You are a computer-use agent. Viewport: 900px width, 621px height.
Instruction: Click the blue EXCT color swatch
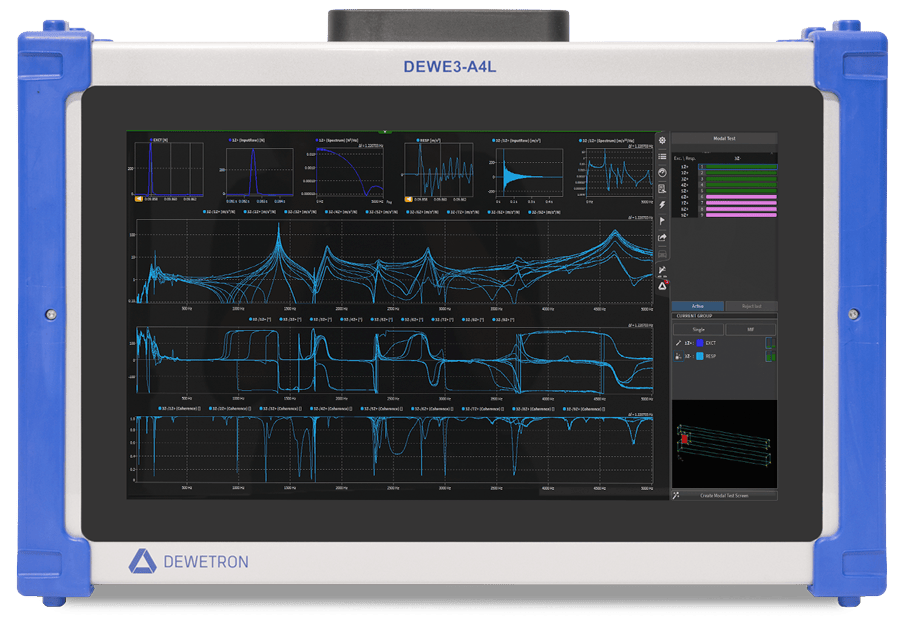click(x=699, y=343)
